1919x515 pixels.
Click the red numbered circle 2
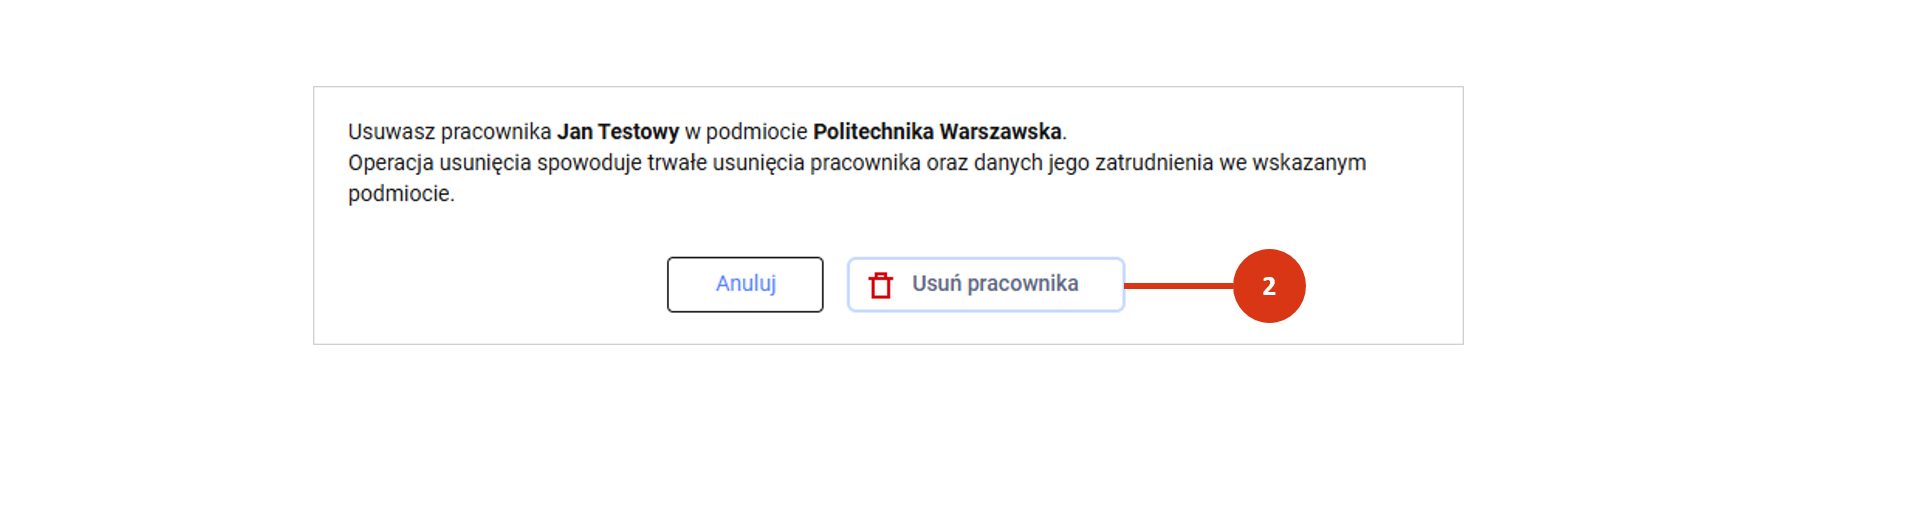[1269, 286]
